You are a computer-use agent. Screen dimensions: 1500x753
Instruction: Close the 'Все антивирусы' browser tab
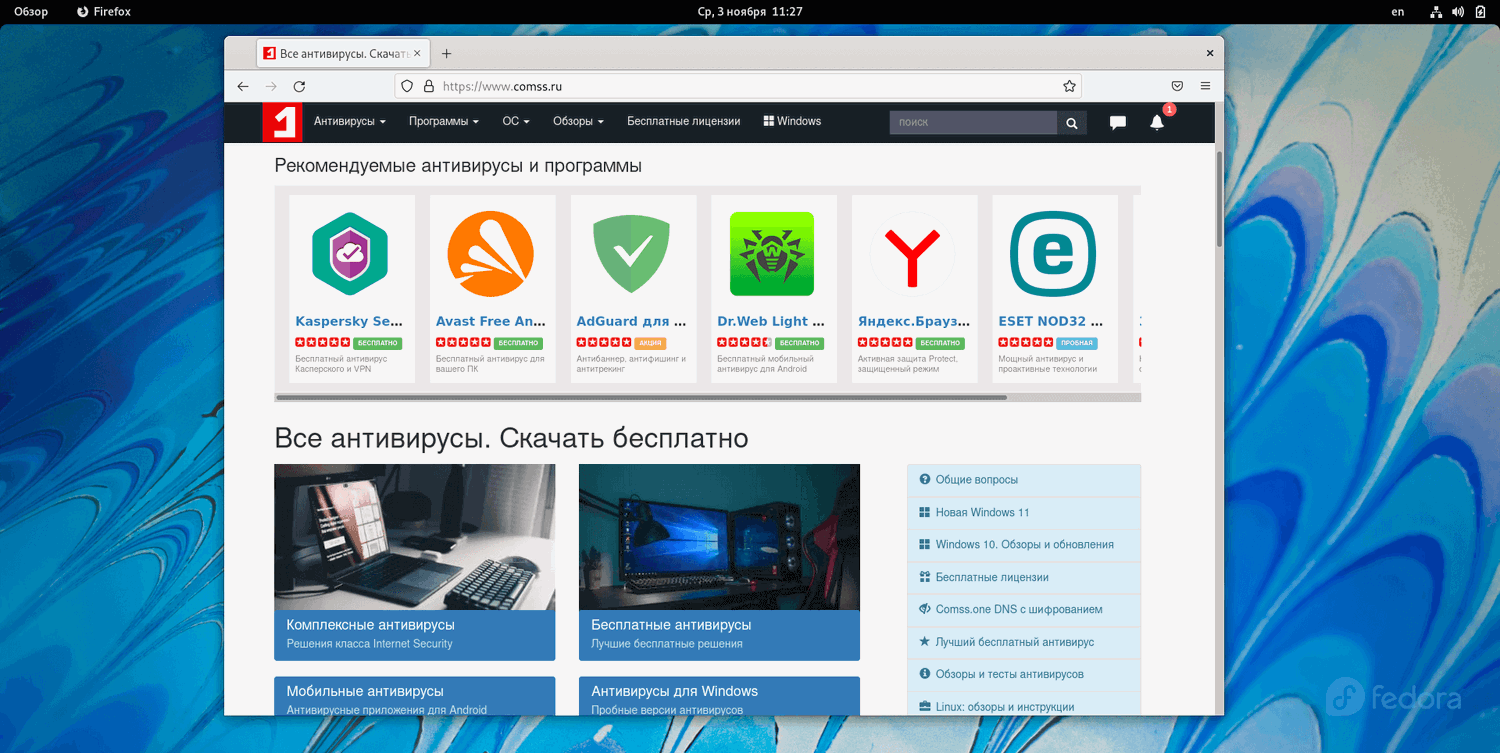tap(418, 54)
